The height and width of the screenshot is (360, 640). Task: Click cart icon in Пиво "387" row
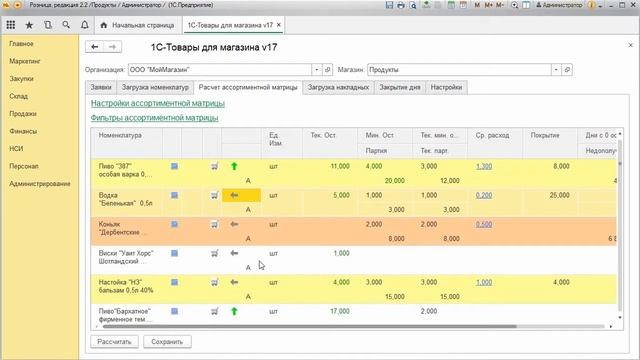coord(214,166)
